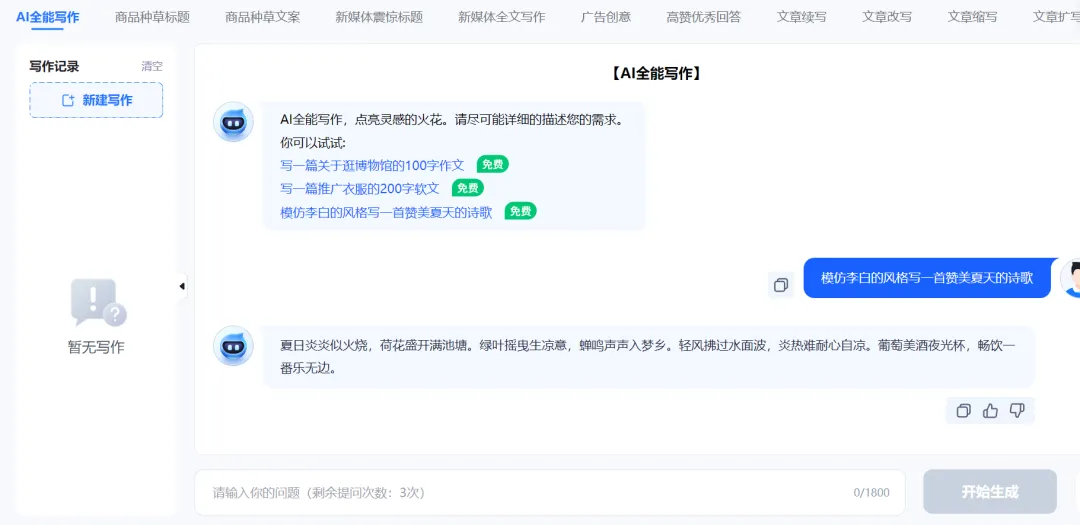Copy the AI poem response
This screenshot has width=1080, height=525.
tap(964, 411)
